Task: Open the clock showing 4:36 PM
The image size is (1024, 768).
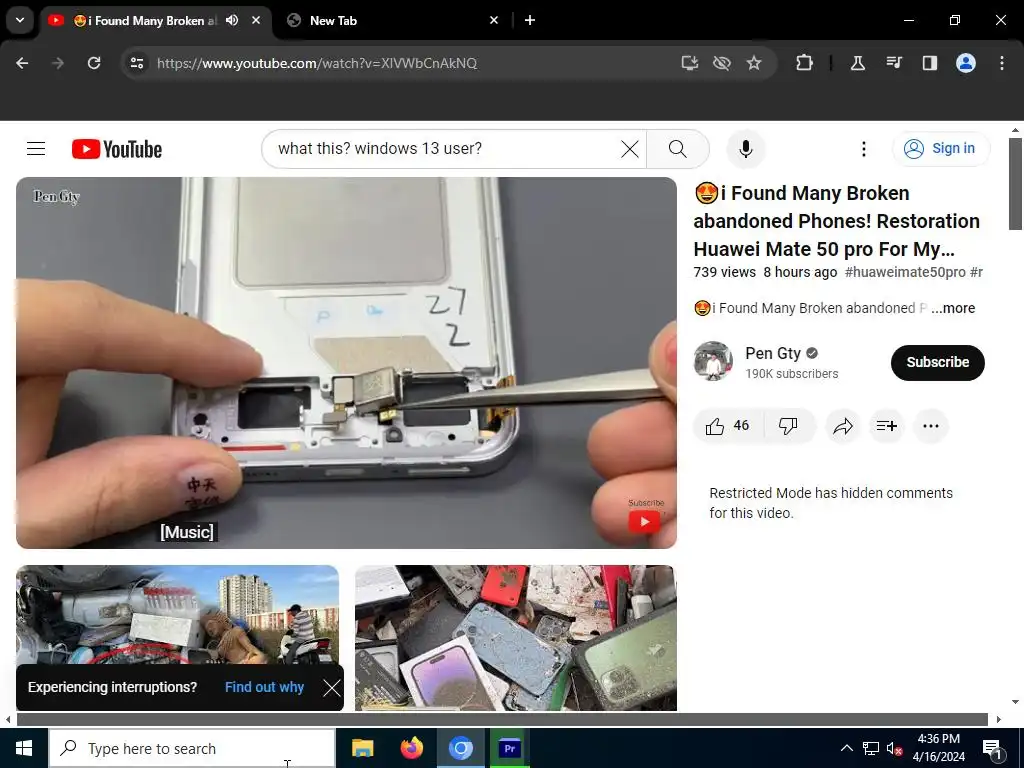Action: pyautogui.click(x=938, y=748)
